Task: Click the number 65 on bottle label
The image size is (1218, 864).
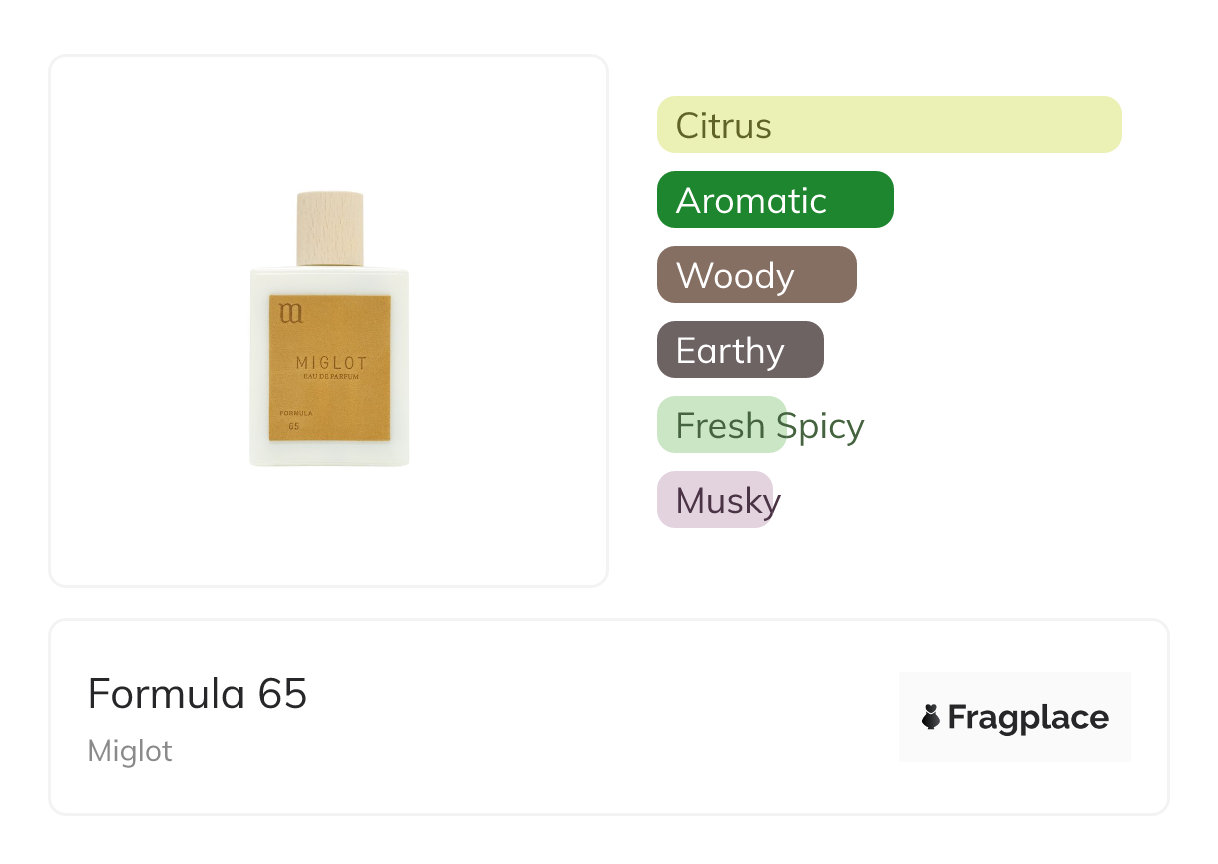Action: click(293, 427)
